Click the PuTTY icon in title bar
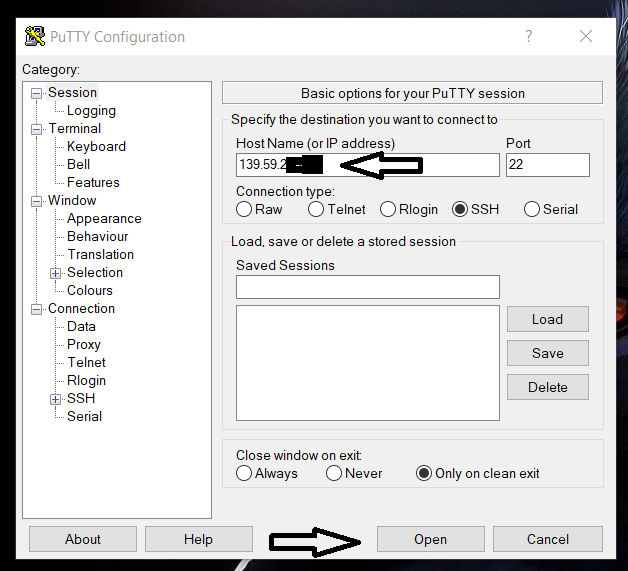Image resolution: width=628 pixels, height=571 pixels. click(x=35, y=36)
